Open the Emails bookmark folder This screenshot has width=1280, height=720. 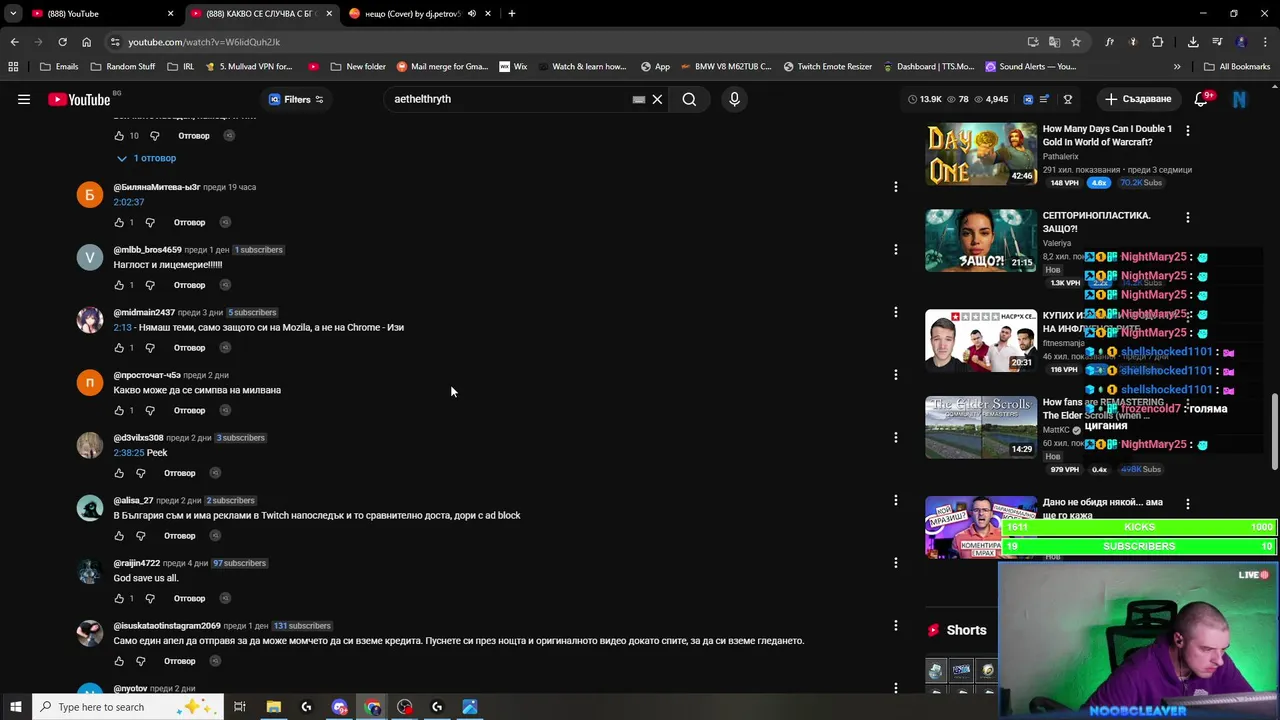(59, 67)
